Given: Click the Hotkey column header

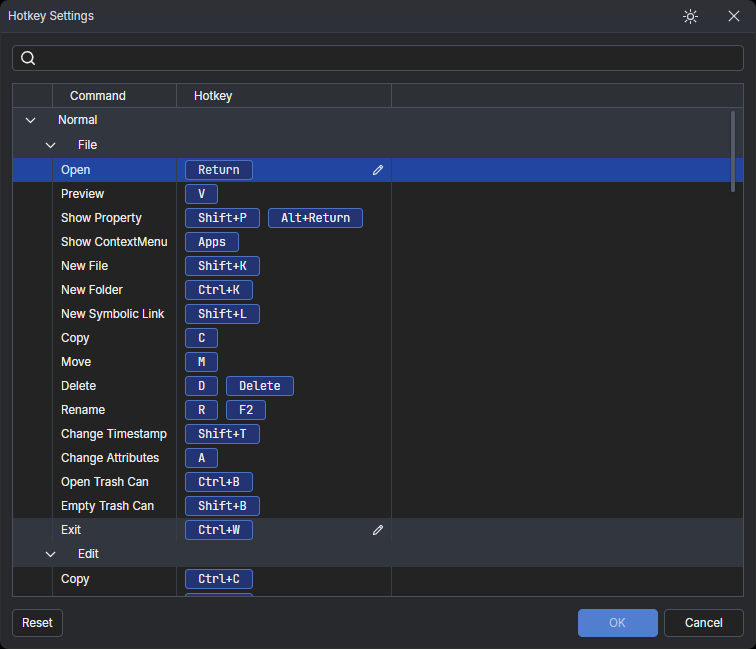Looking at the screenshot, I should (x=213, y=96).
